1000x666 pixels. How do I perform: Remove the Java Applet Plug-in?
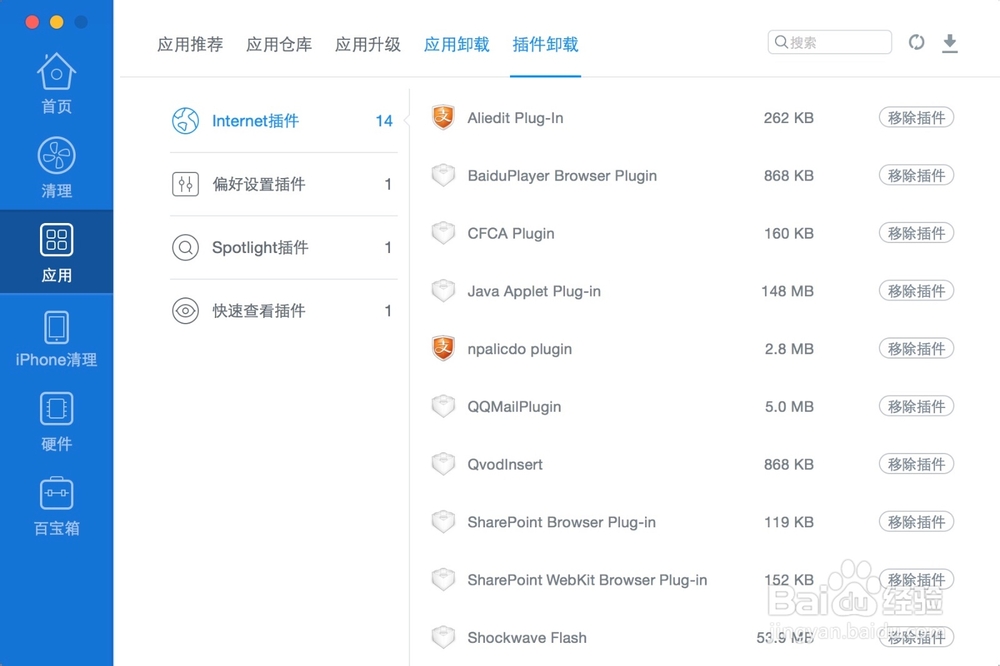tap(915, 291)
